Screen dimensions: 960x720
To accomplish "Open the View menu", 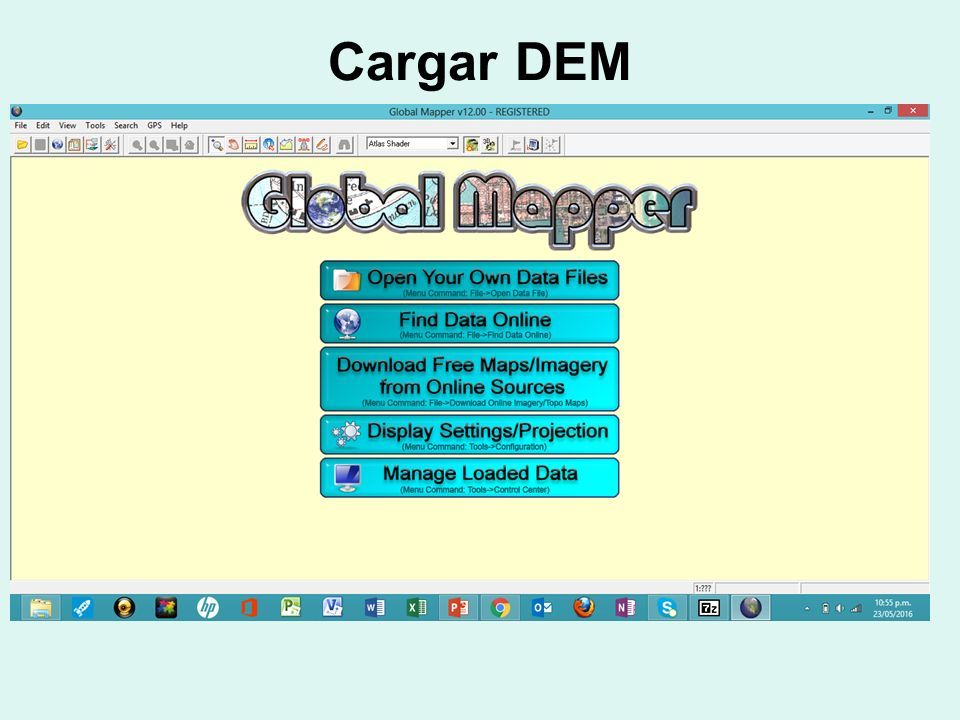I will [x=67, y=126].
